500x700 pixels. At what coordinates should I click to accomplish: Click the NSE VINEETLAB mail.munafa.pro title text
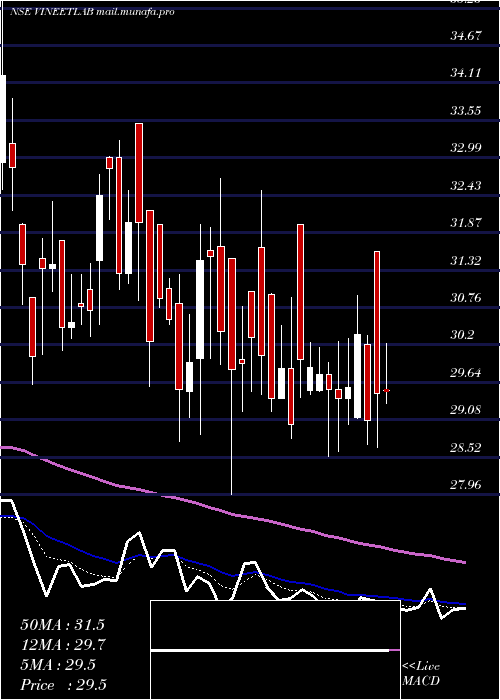92,12
